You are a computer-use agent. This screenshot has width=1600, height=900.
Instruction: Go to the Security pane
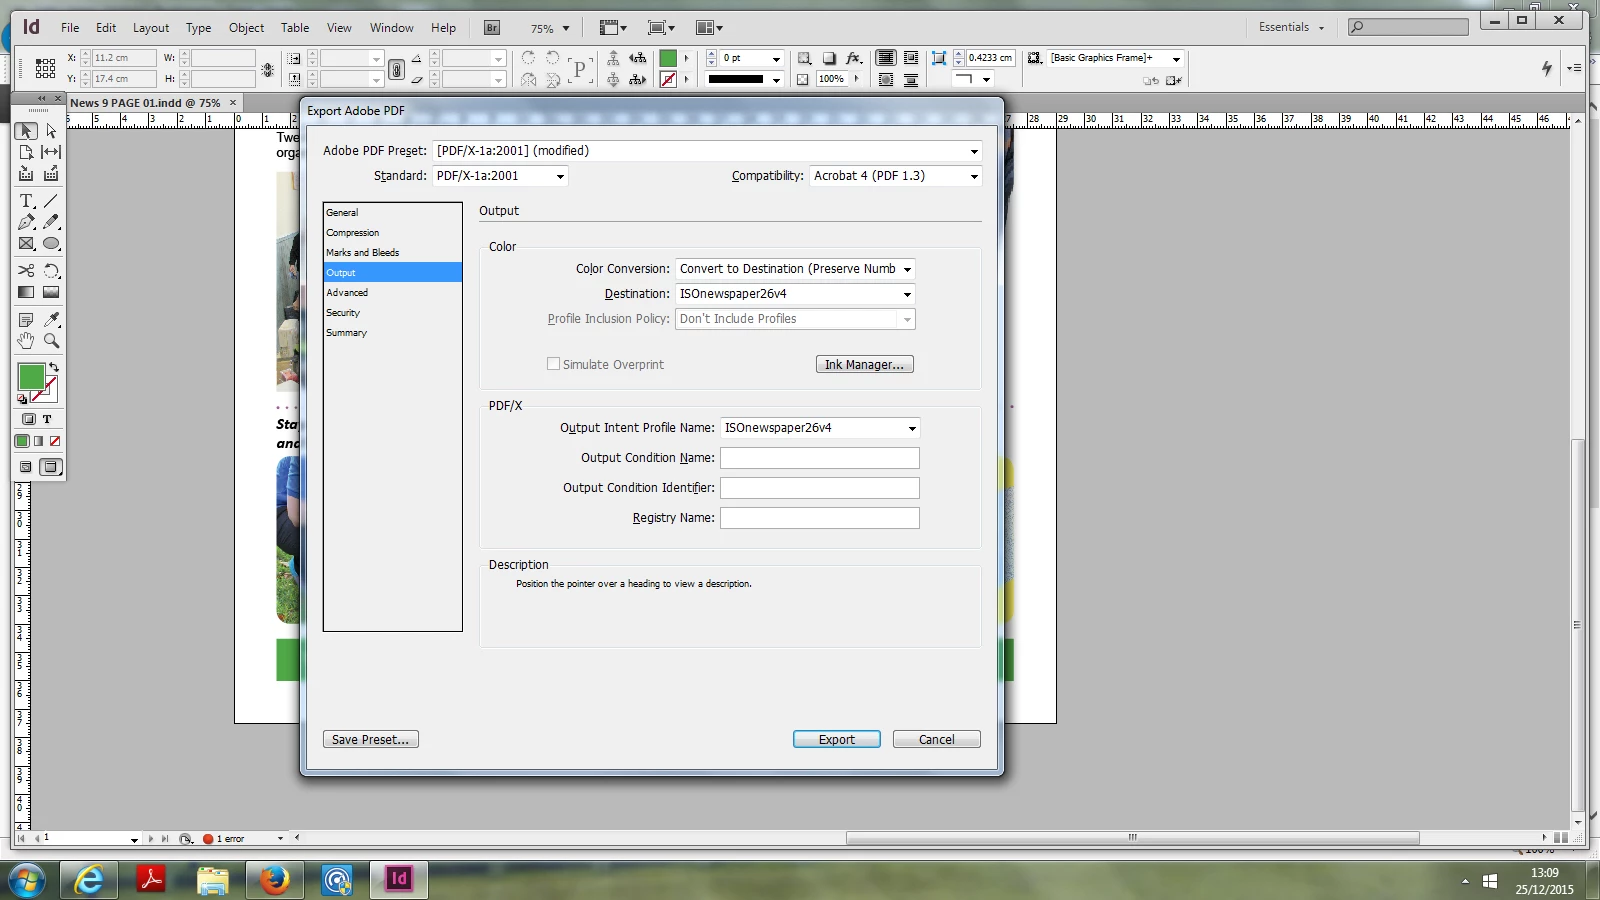tap(392, 313)
